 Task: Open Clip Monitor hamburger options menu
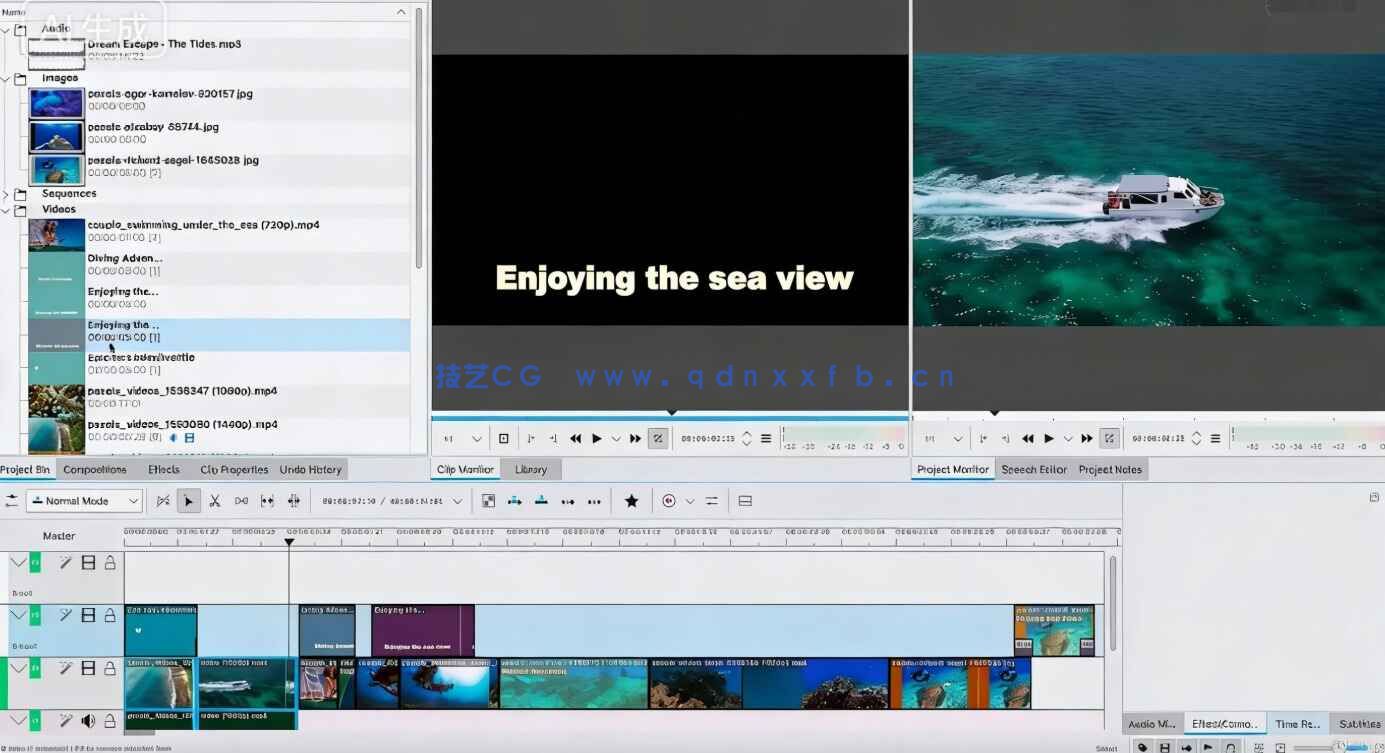(766, 438)
